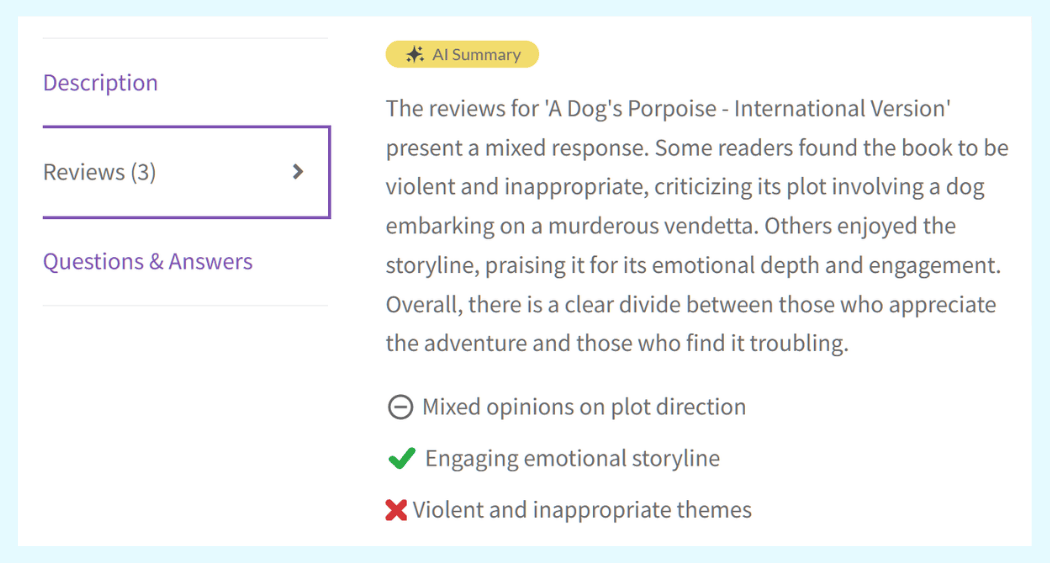1050x563 pixels.
Task: Select 'Engaging emotional storyline' highlight
Action: [x=572, y=459]
